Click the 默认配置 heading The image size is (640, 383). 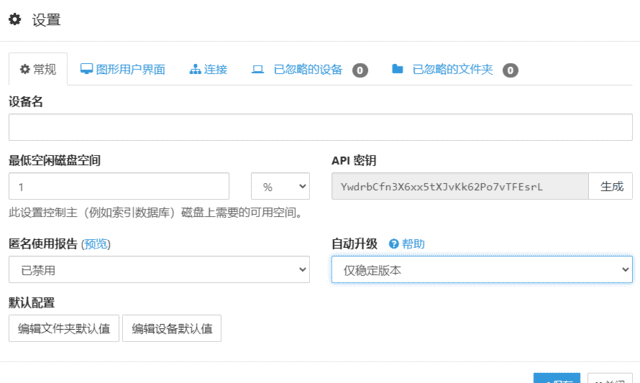31,303
